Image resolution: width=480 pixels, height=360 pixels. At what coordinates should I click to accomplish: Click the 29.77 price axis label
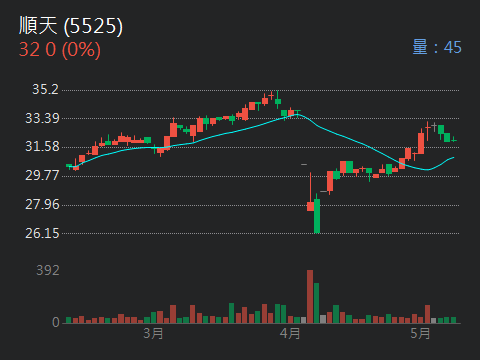click(x=42, y=175)
